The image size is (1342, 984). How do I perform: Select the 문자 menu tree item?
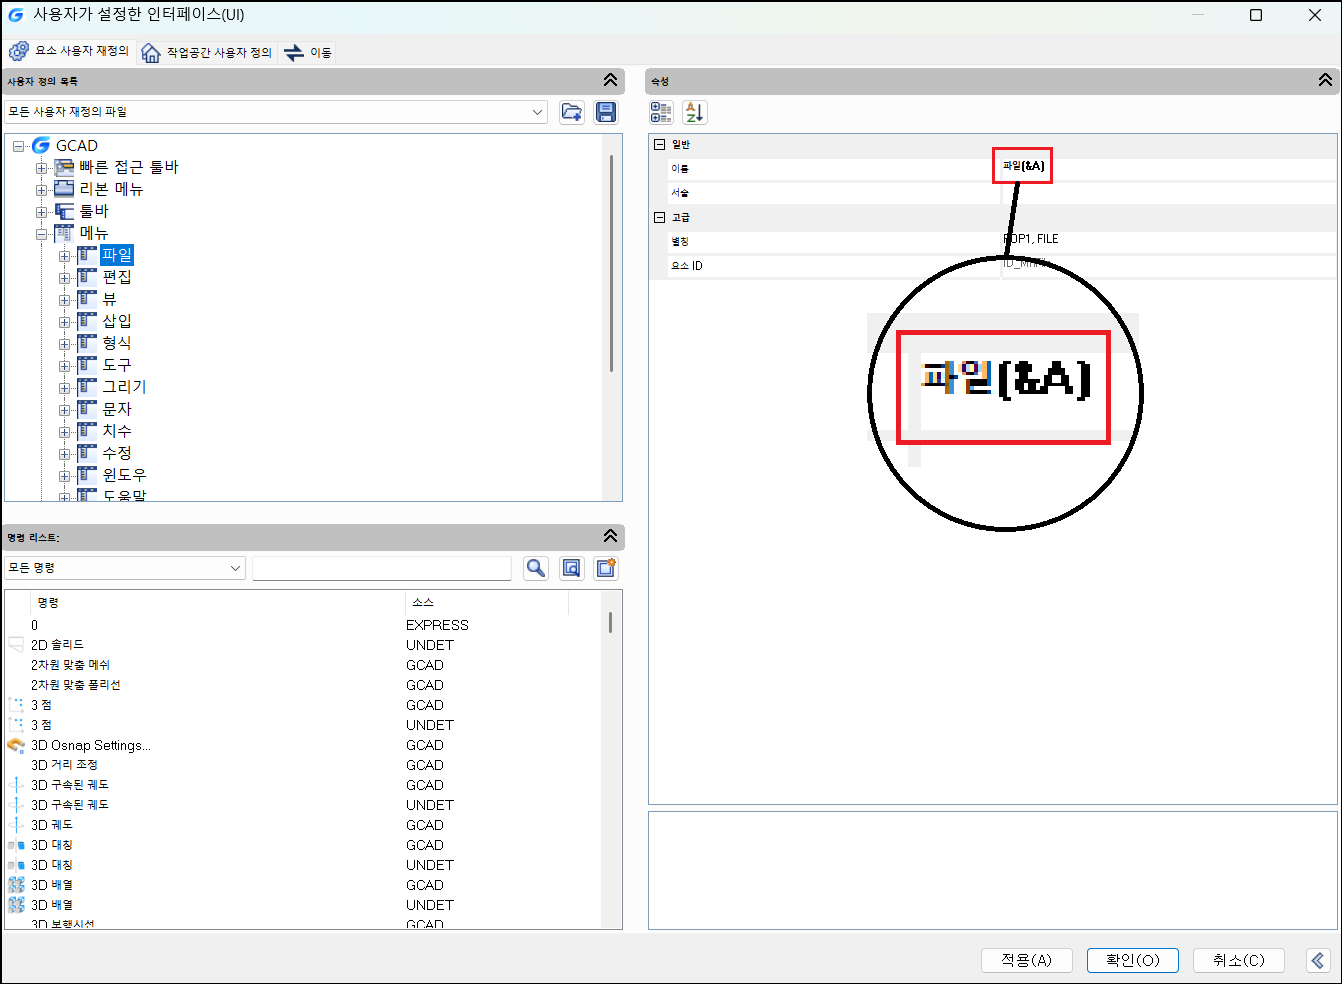117,409
